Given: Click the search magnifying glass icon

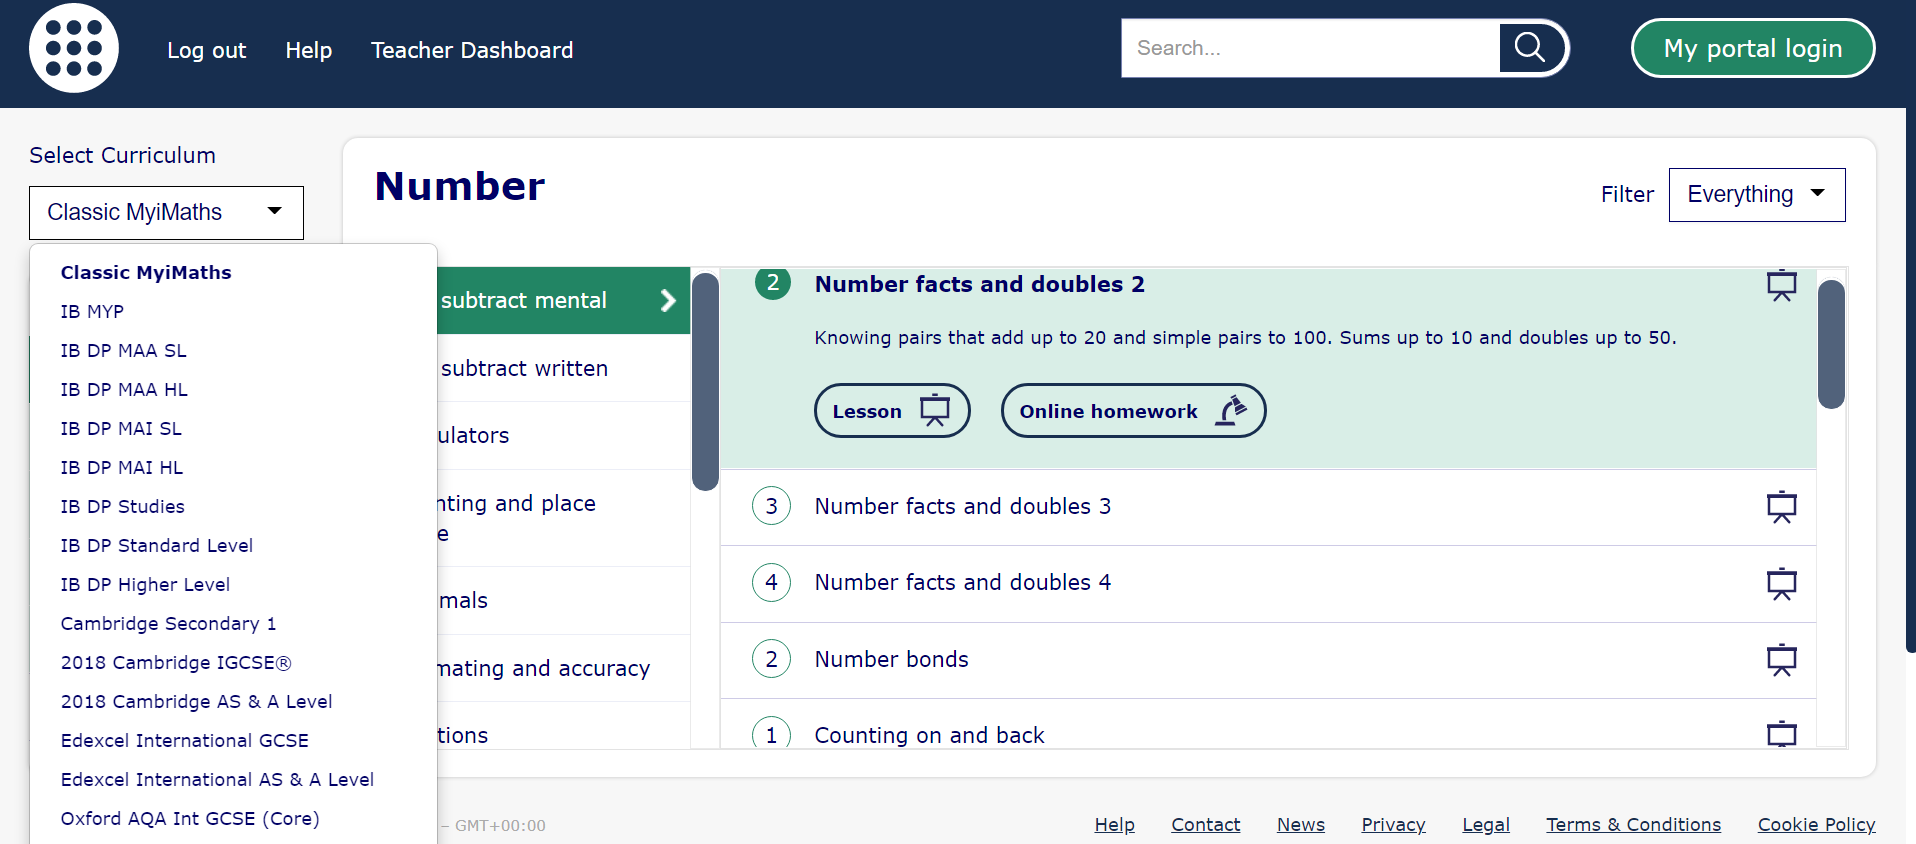Looking at the screenshot, I should coord(1529,47).
